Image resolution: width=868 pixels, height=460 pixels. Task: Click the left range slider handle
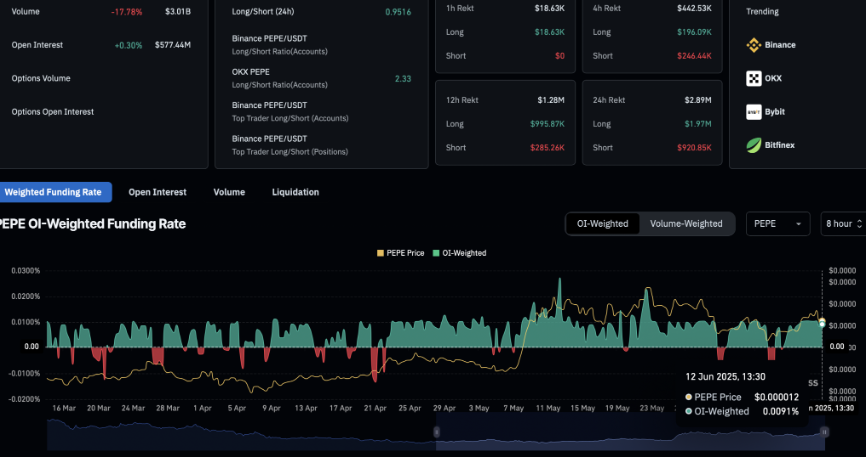click(x=436, y=432)
